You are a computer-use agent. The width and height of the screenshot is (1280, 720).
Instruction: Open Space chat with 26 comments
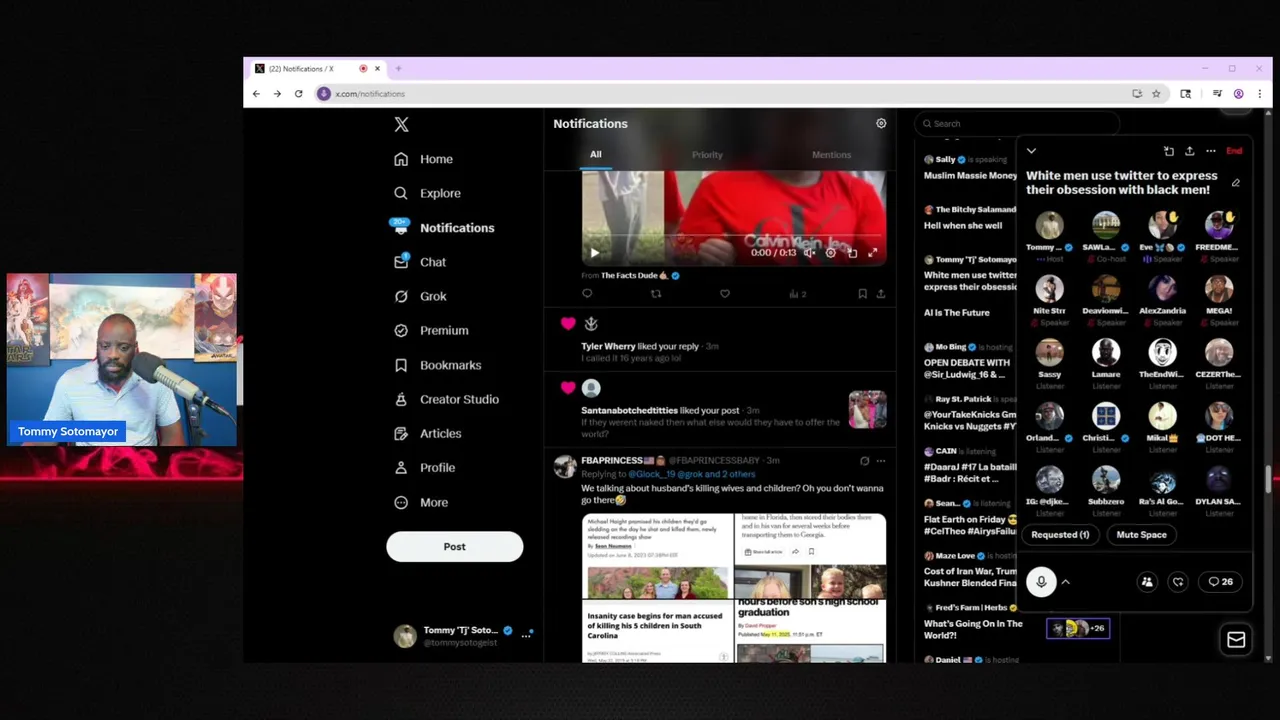1220,582
